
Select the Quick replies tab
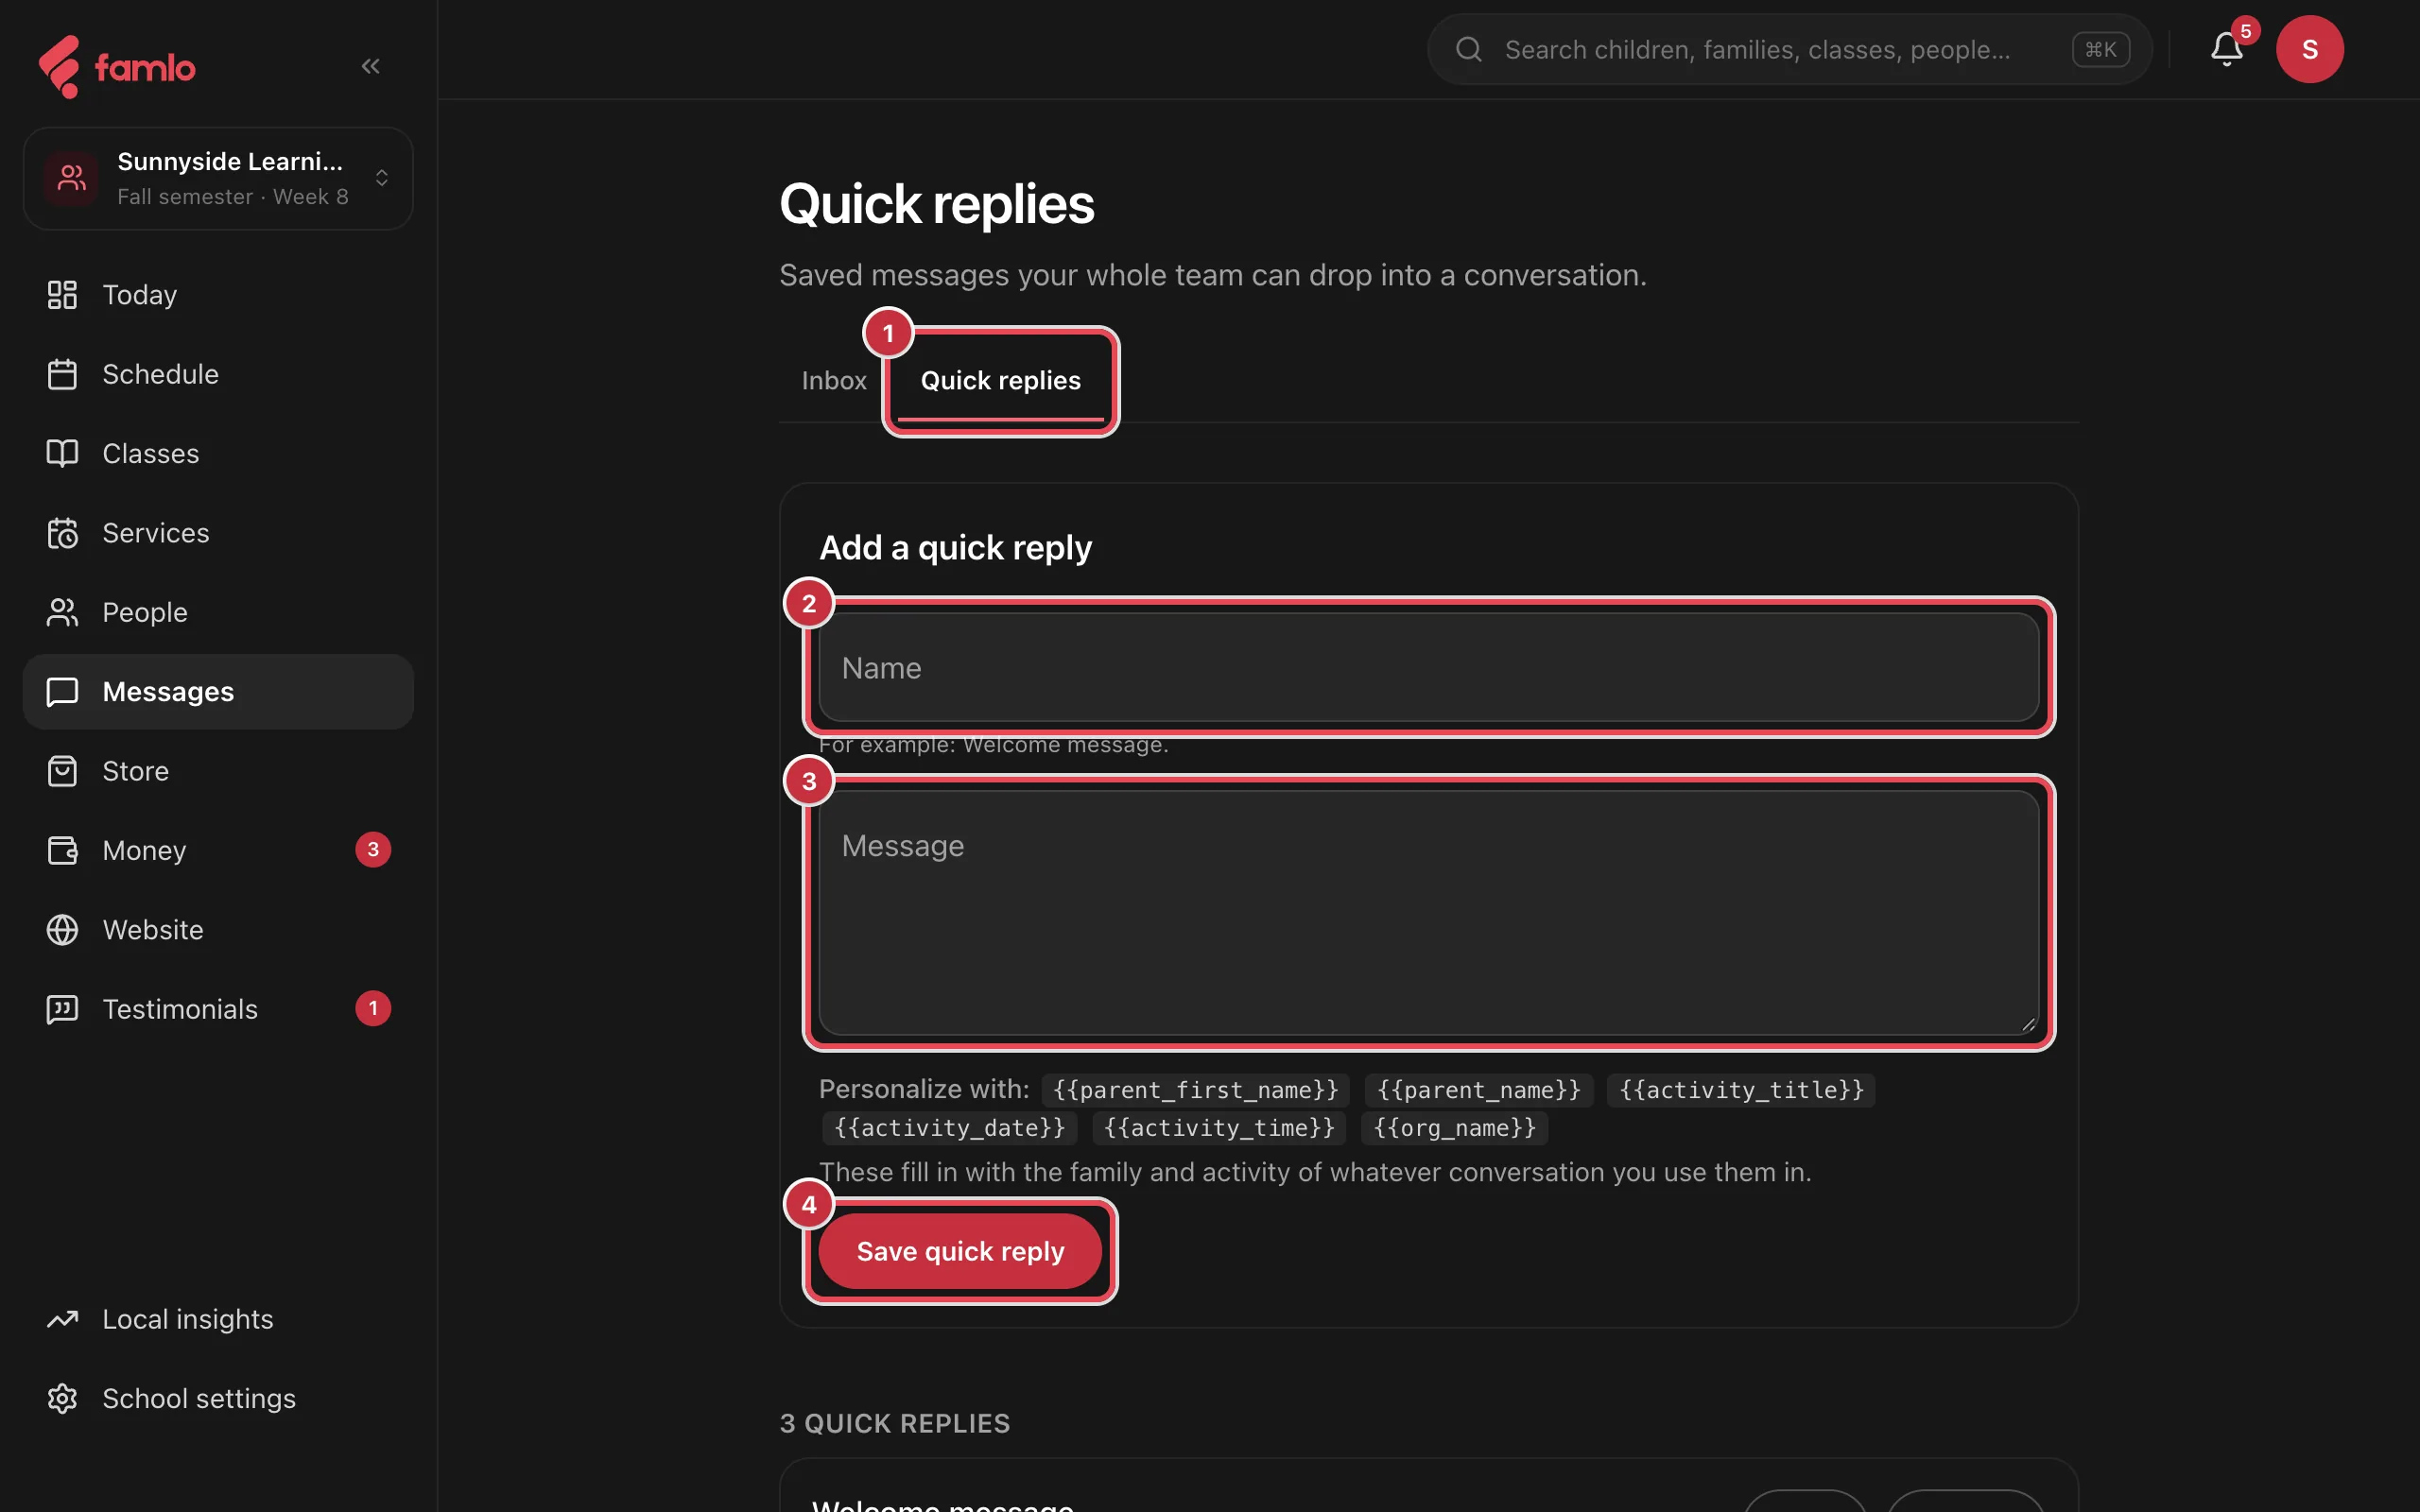(1000, 380)
